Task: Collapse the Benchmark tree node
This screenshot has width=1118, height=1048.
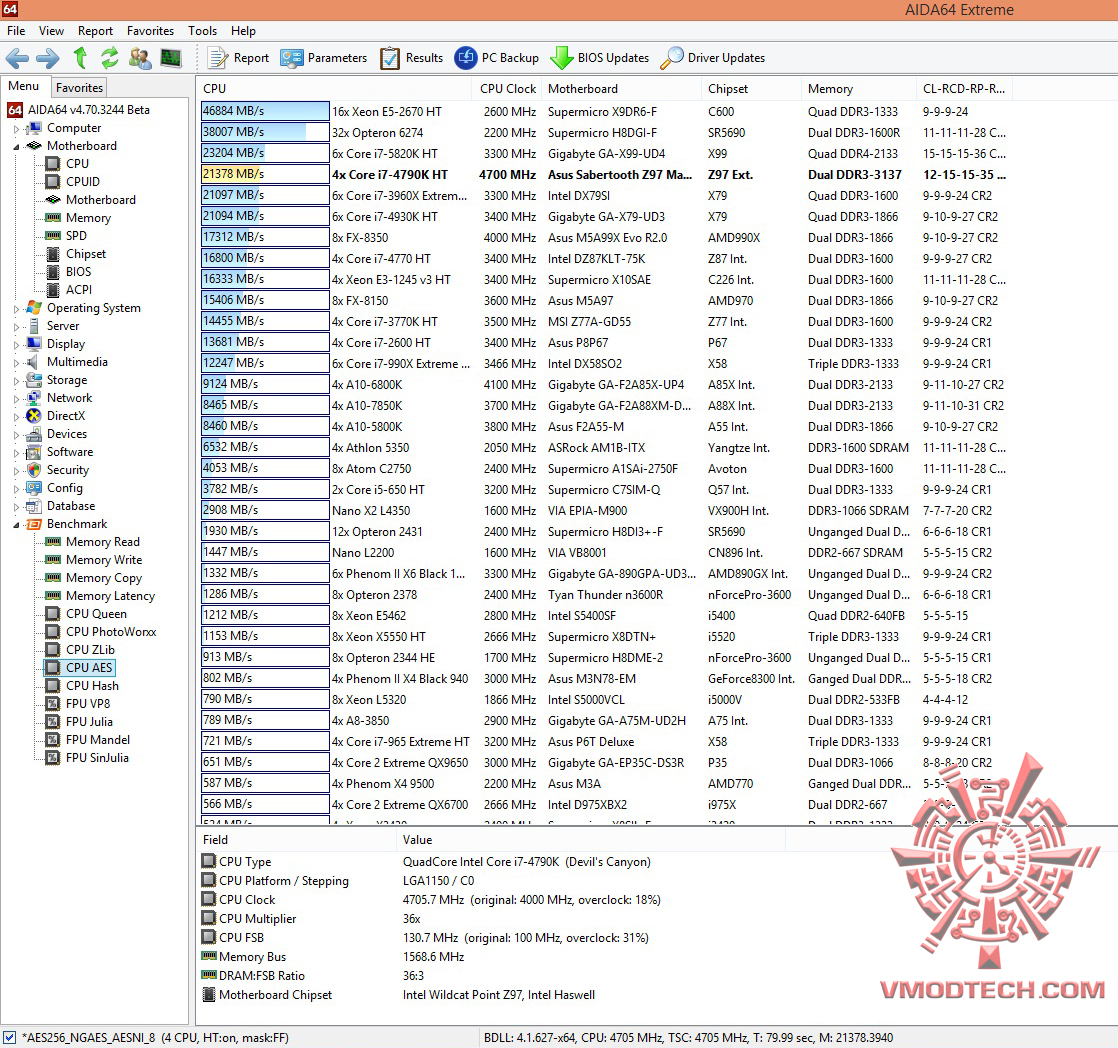Action: coord(16,525)
